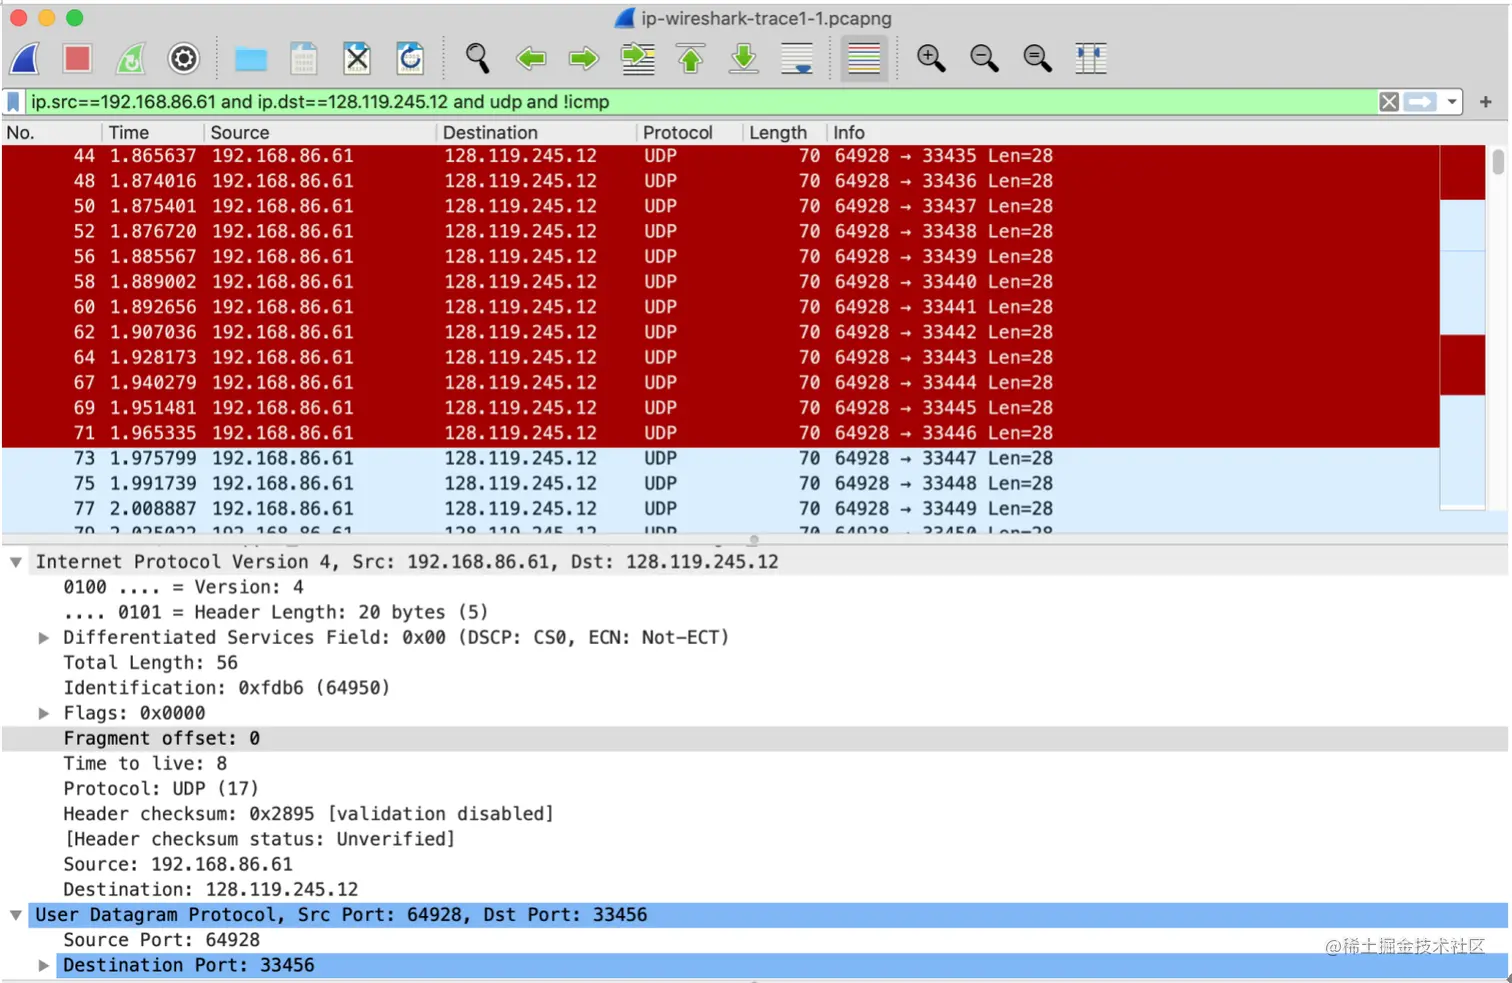1512x983 pixels.
Task: Toggle colorizing the packet list
Action: [x=863, y=58]
